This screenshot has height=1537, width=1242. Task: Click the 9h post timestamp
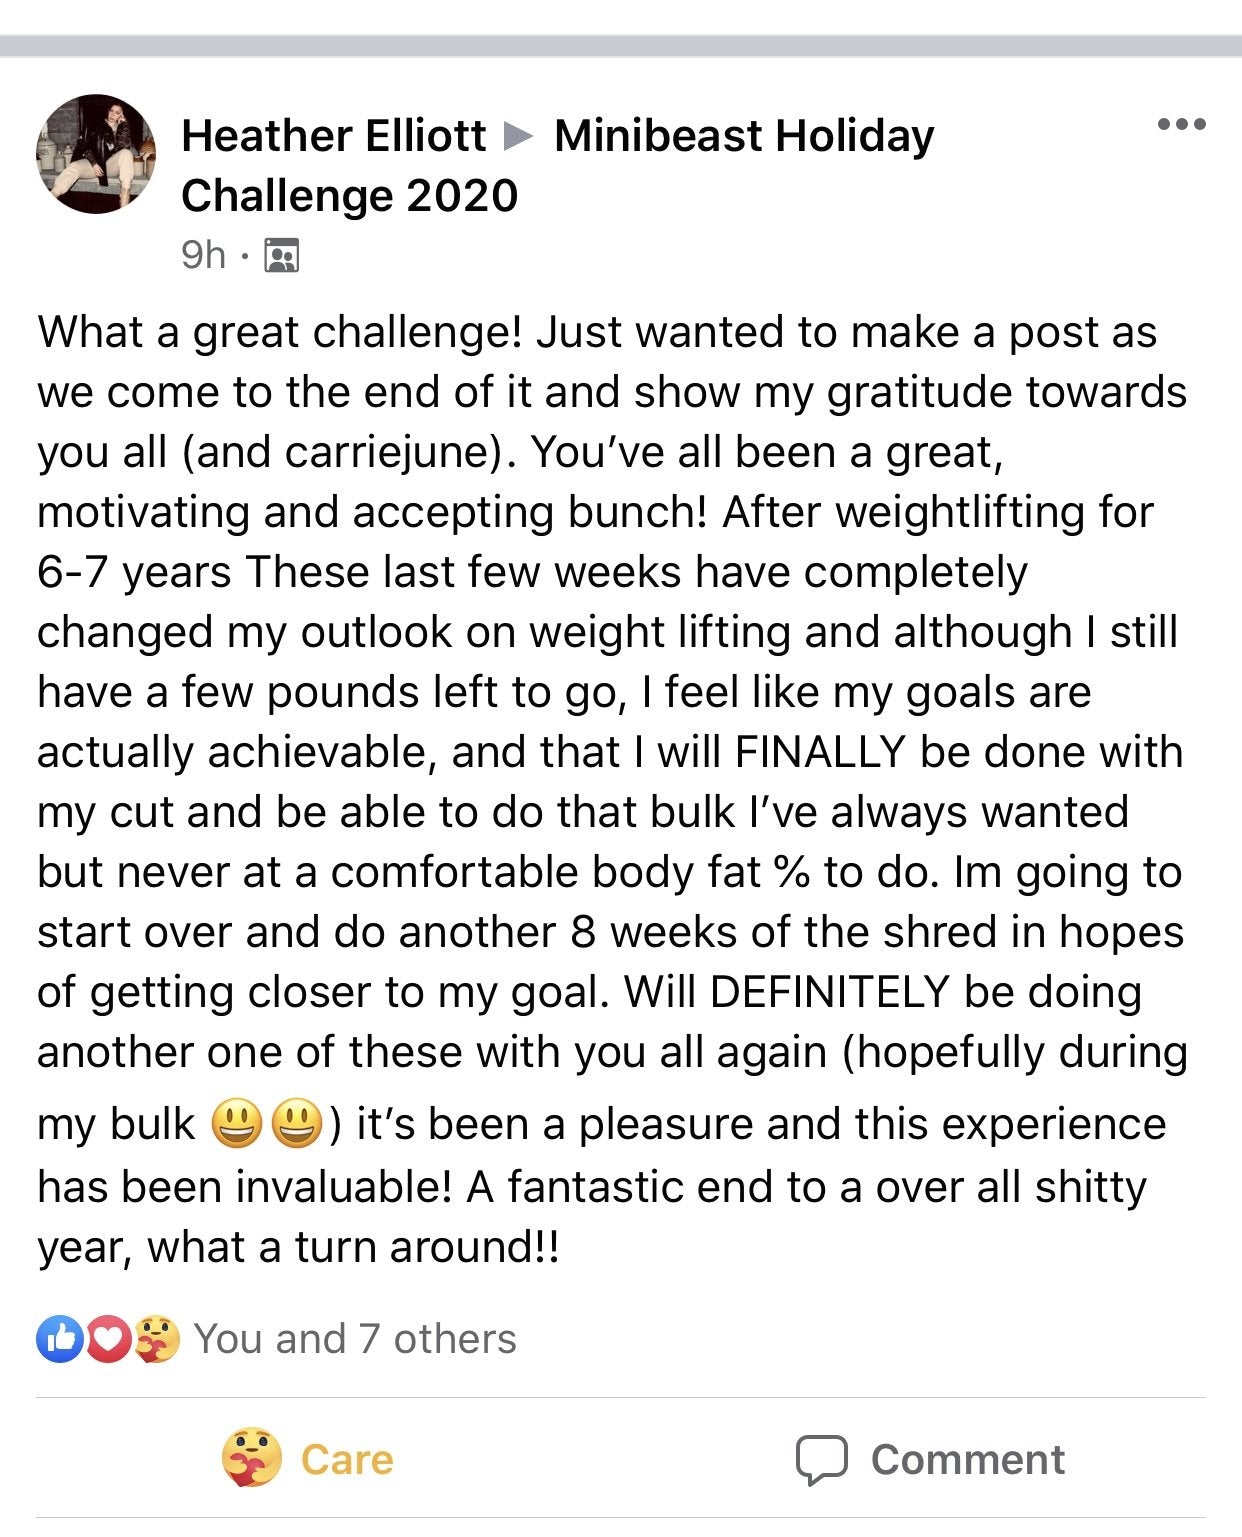coord(203,256)
